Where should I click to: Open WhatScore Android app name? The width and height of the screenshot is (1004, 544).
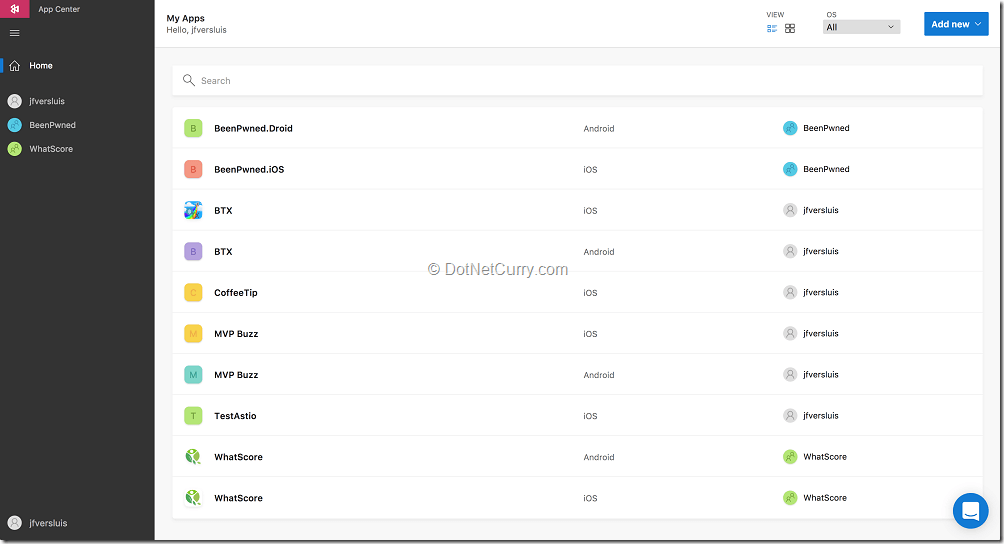coord(238,457)
